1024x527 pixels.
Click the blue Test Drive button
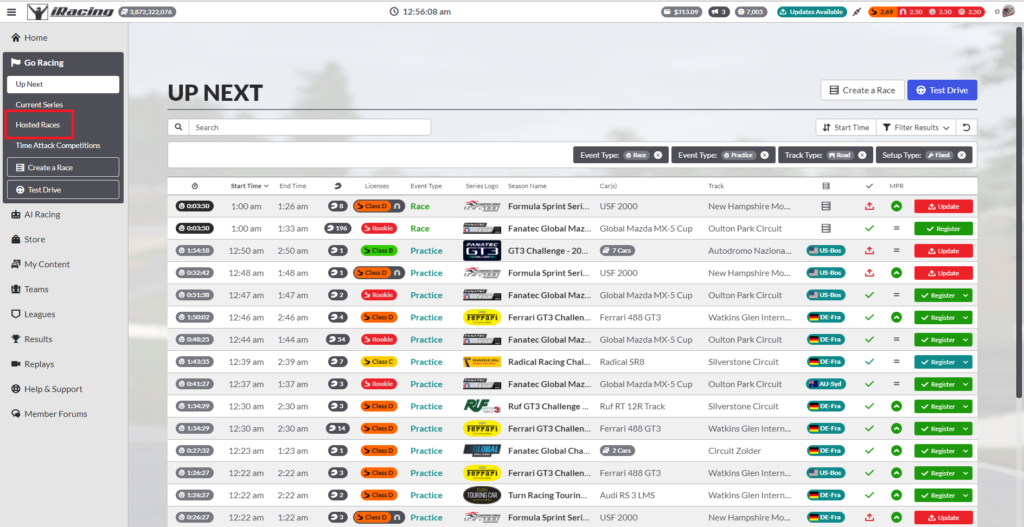tap(941, 90)
